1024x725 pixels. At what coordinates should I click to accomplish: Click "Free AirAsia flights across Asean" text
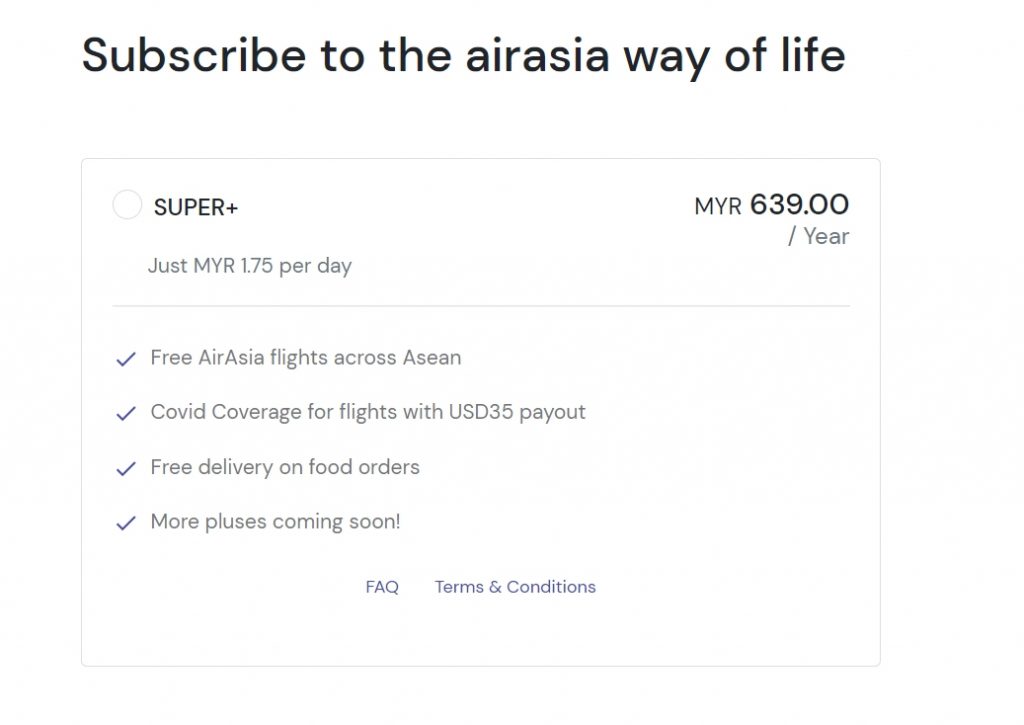pyautogui.click(x=306, y=358)
